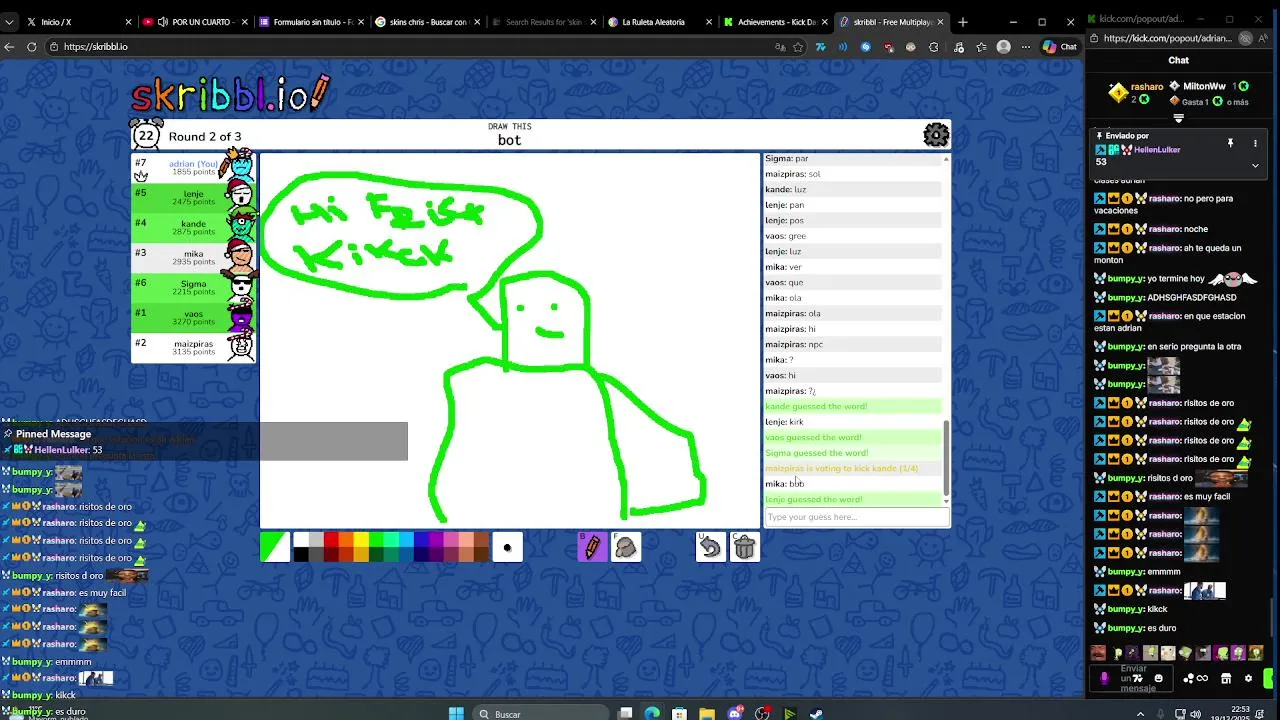Image resolution: width=1280 pixels, height=720 pixels.
Task: Select the pencil brush tool
Action: (x=592, y=547)
